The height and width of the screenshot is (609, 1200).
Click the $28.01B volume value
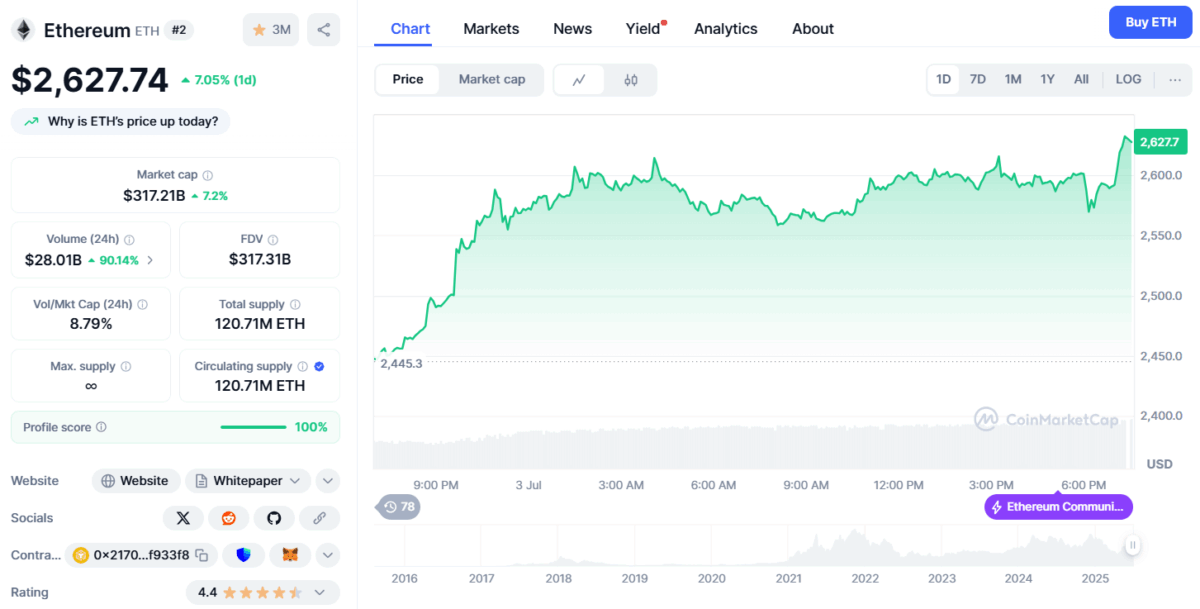(x=54, y=260)
